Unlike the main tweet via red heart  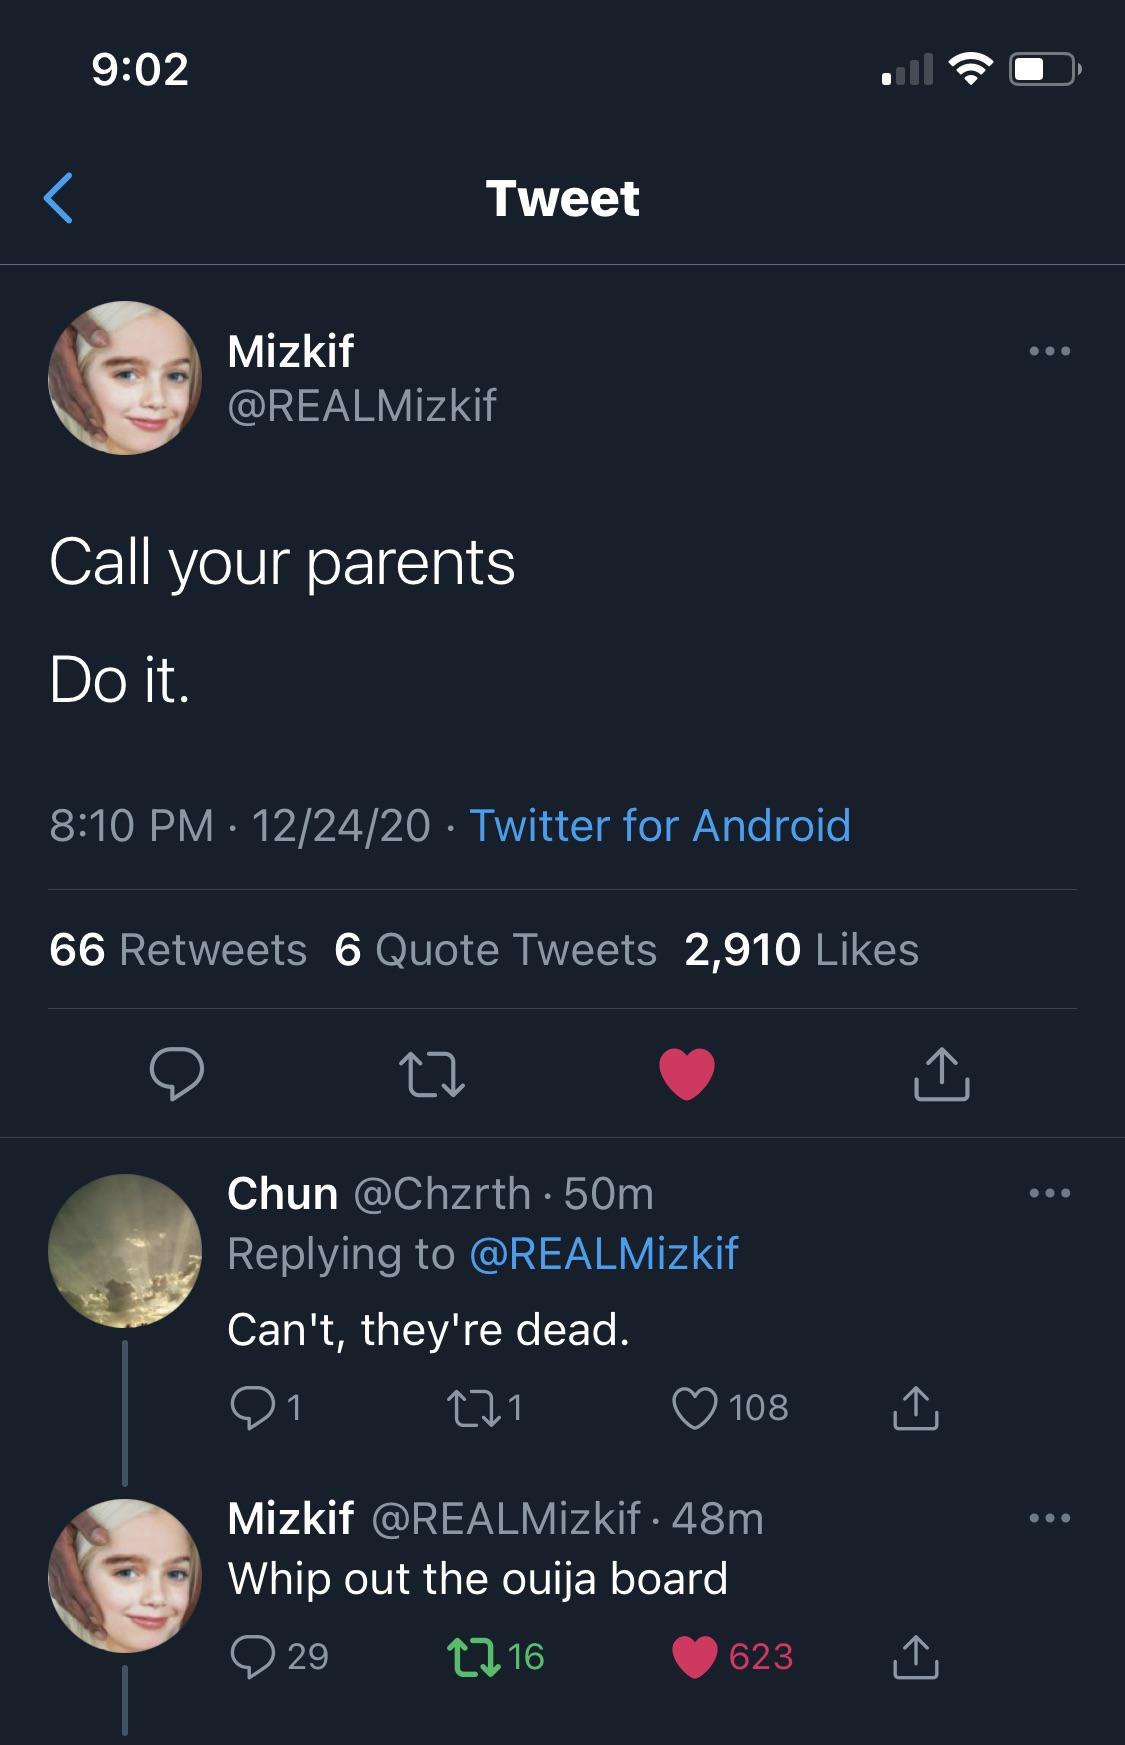(x=687, y=1074)
